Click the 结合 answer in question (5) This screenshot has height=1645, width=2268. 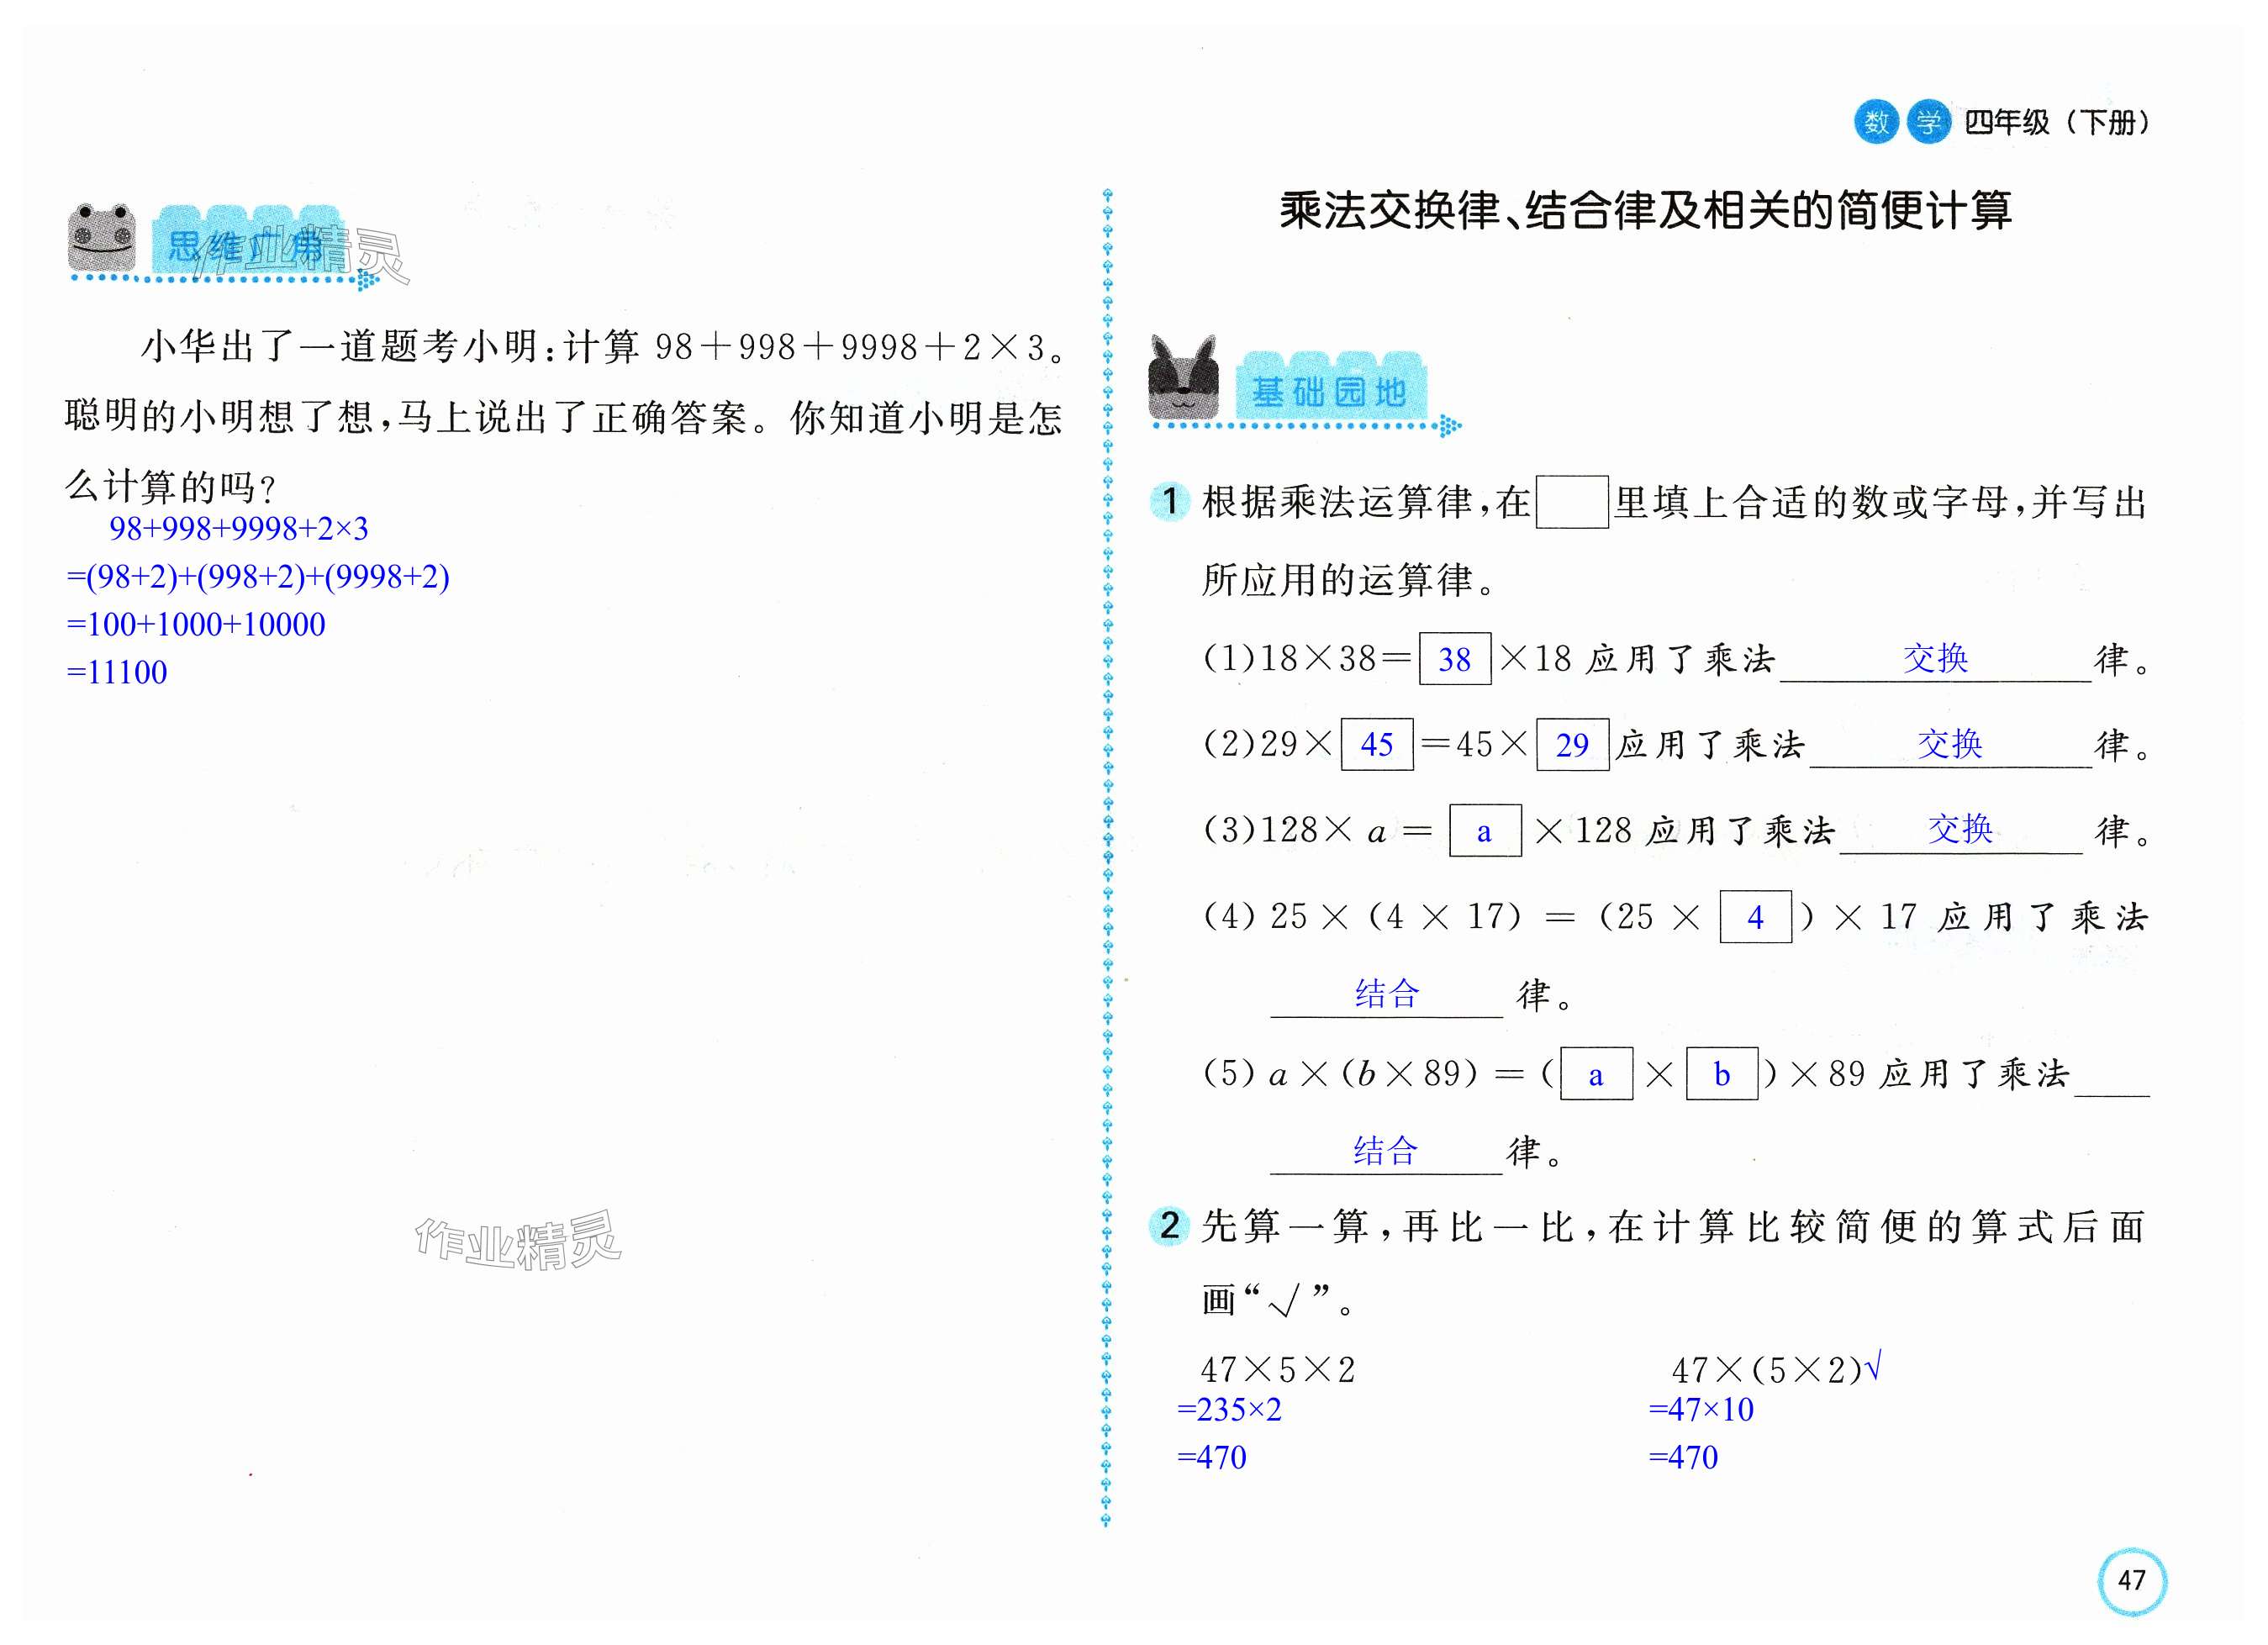1385,1151
